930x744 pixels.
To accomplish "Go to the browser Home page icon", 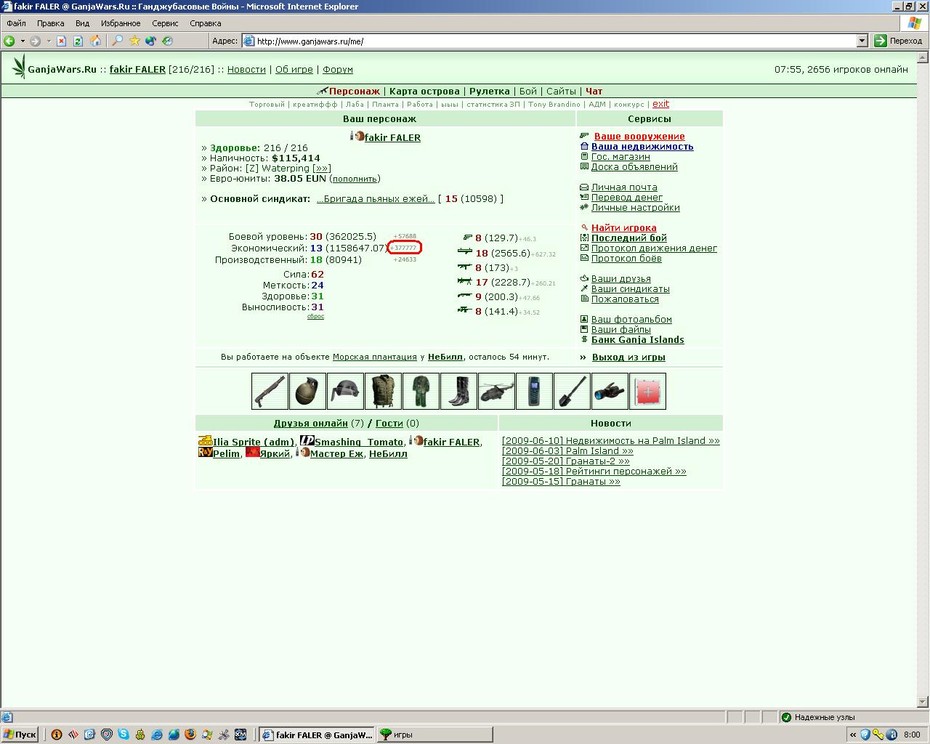I will [95, 41].
